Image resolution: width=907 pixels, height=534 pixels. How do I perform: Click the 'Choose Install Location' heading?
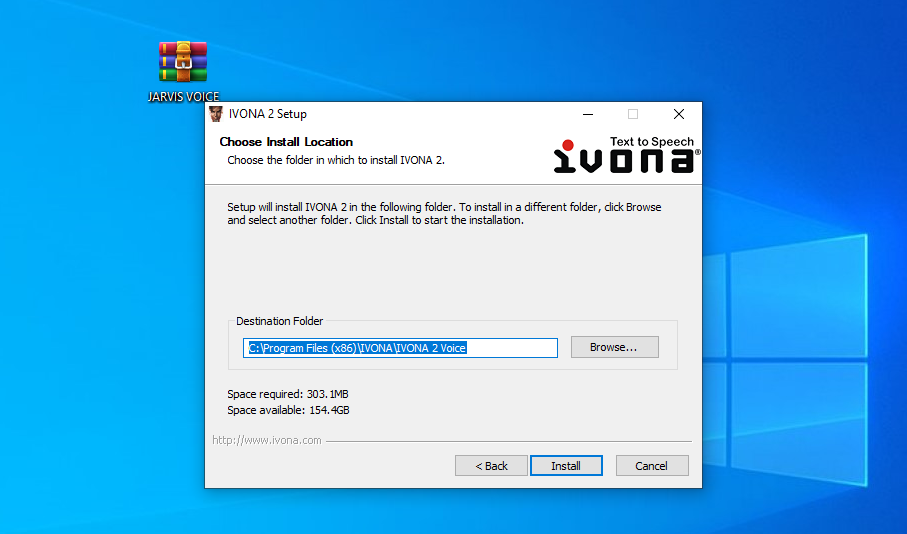286,142
